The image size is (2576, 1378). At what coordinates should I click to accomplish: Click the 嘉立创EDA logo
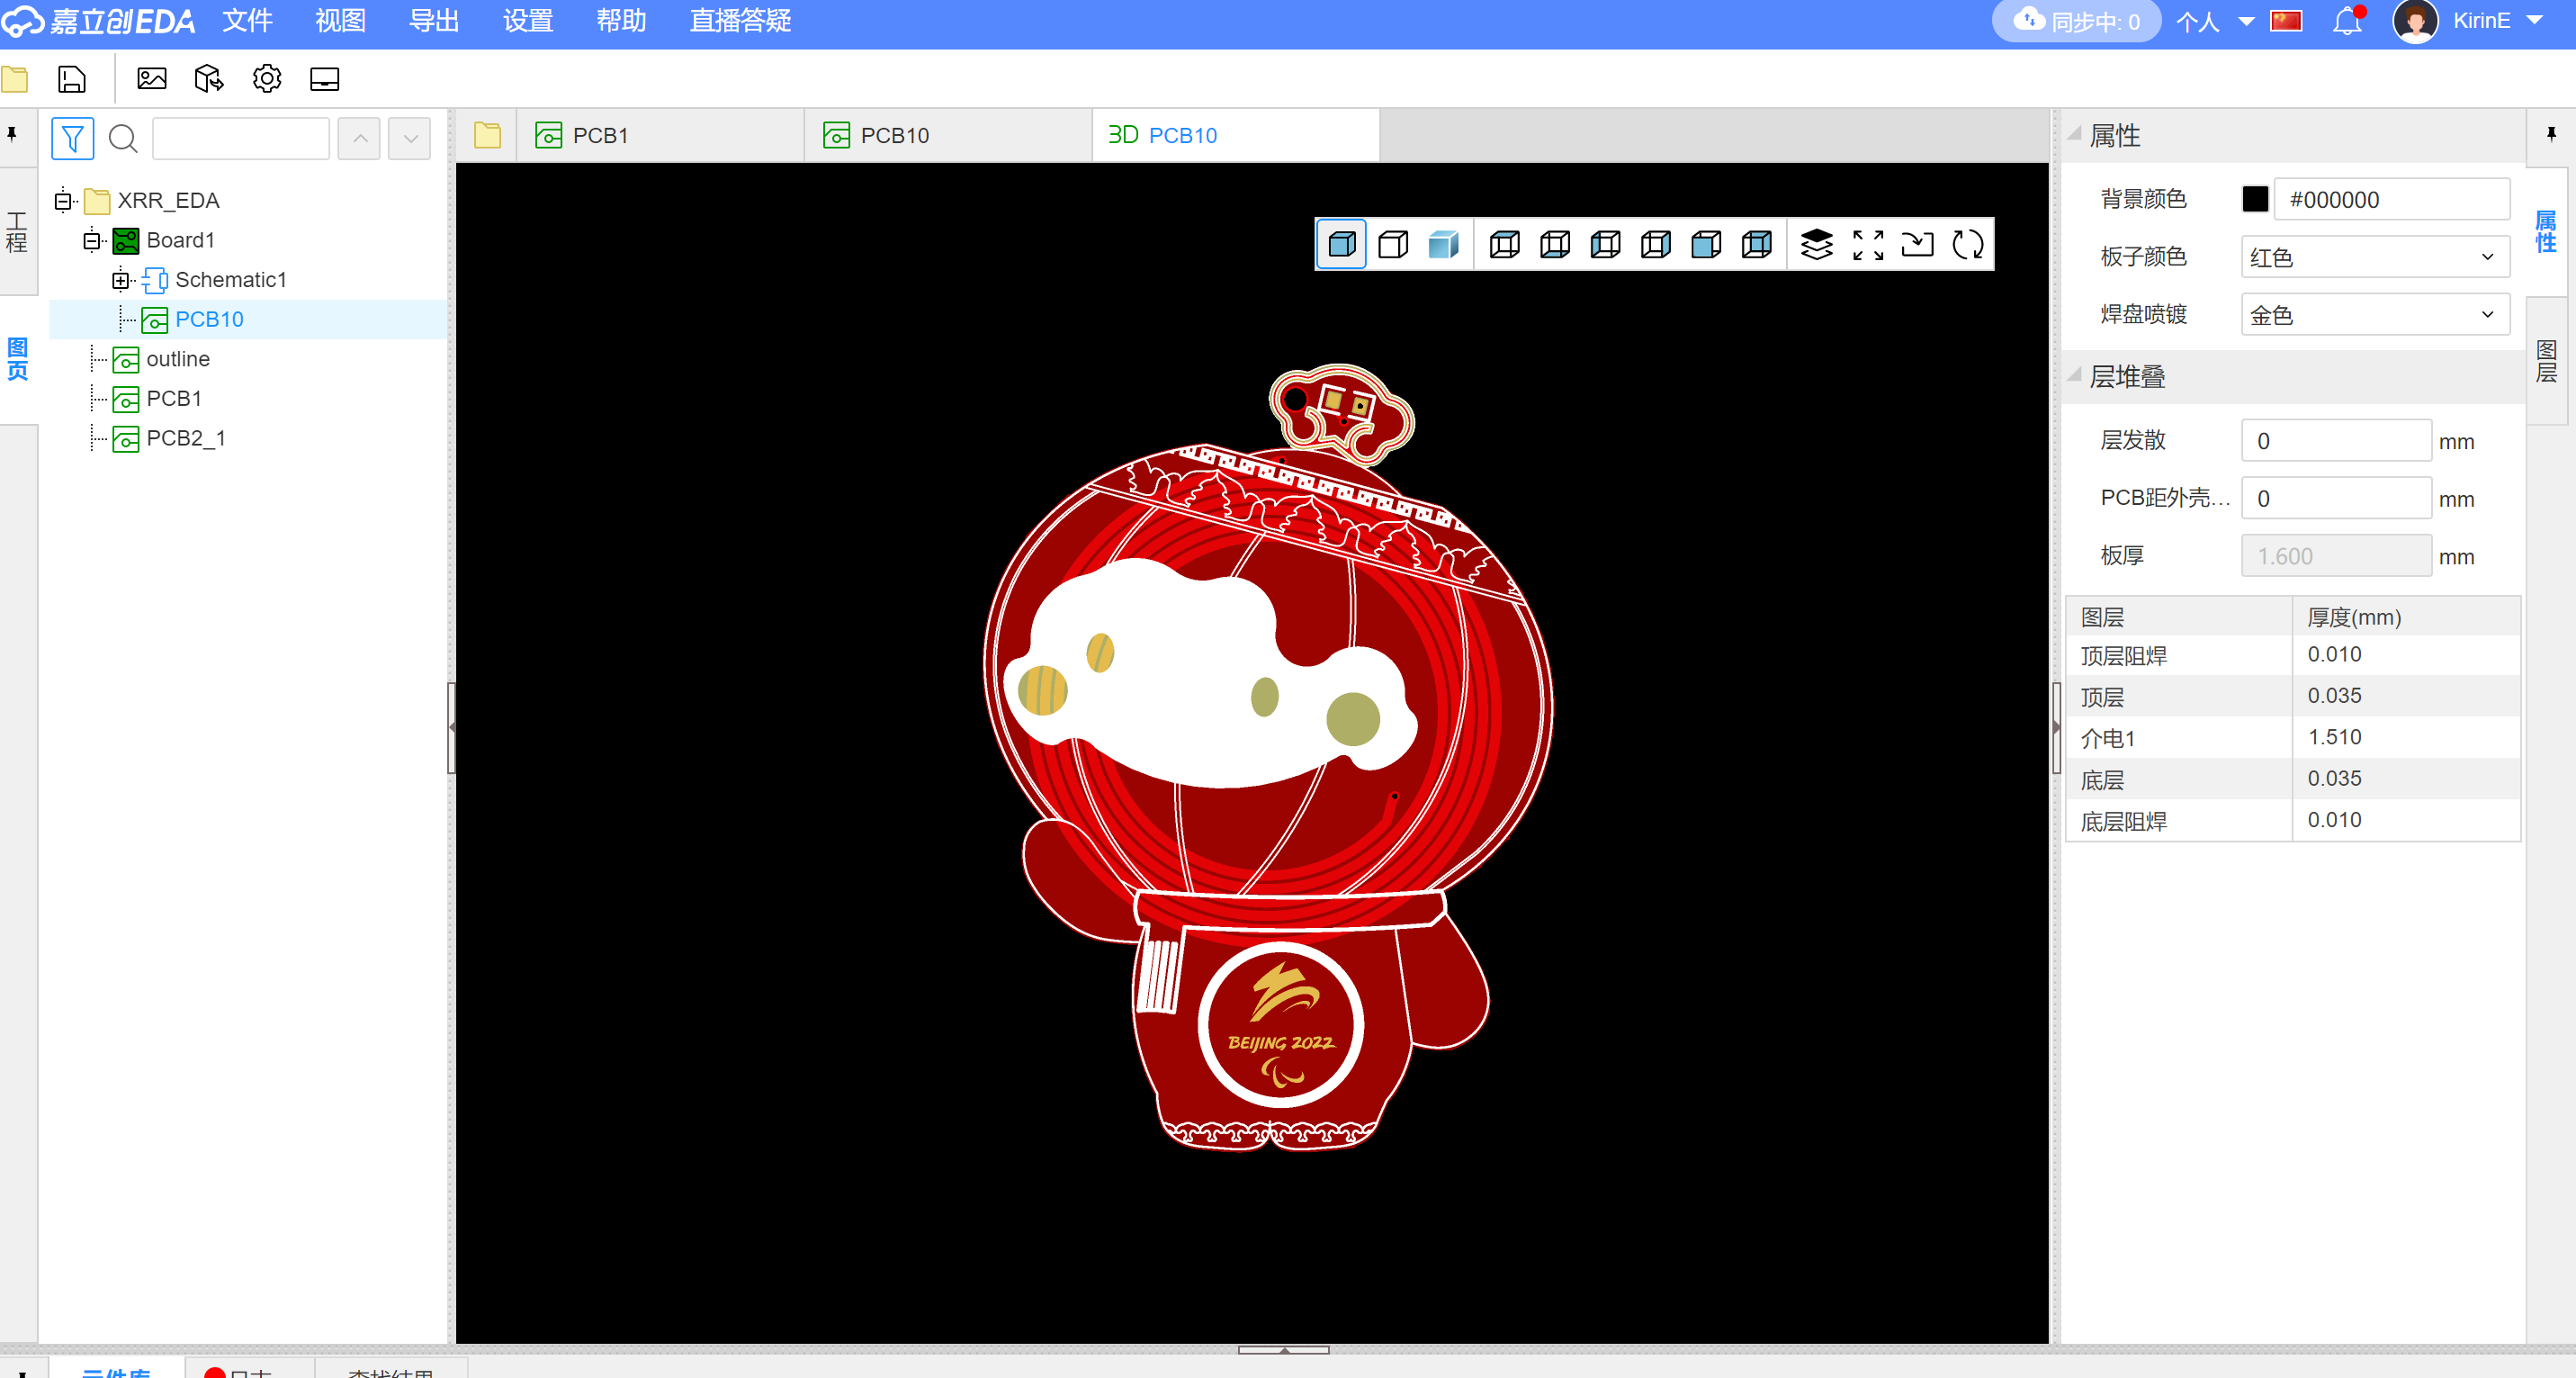pyautogui.click(x=98, y=21)
